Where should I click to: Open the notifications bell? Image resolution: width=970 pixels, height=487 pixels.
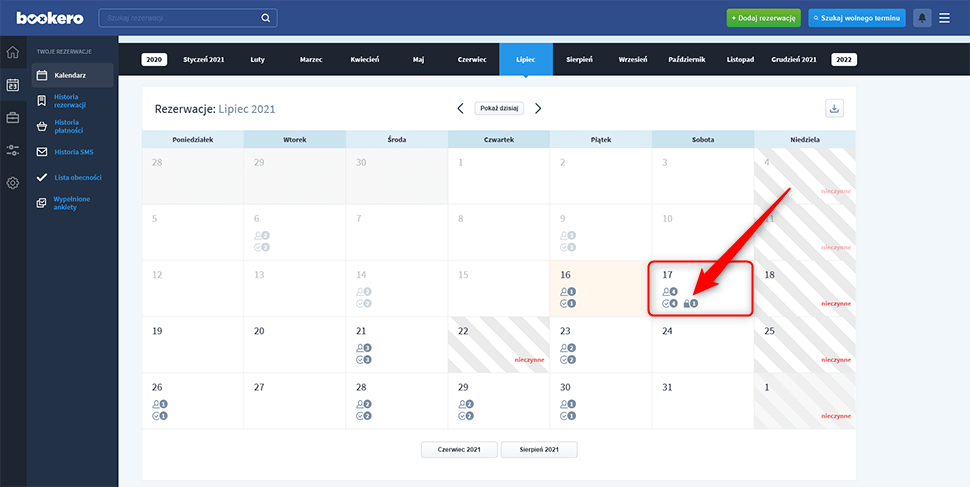click(922, 18)
